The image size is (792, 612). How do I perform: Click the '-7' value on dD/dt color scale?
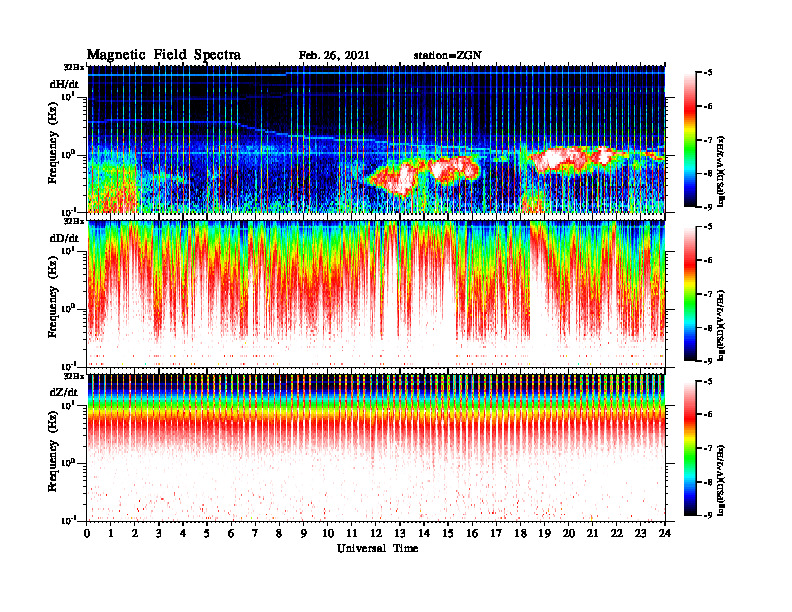[708, 294]
